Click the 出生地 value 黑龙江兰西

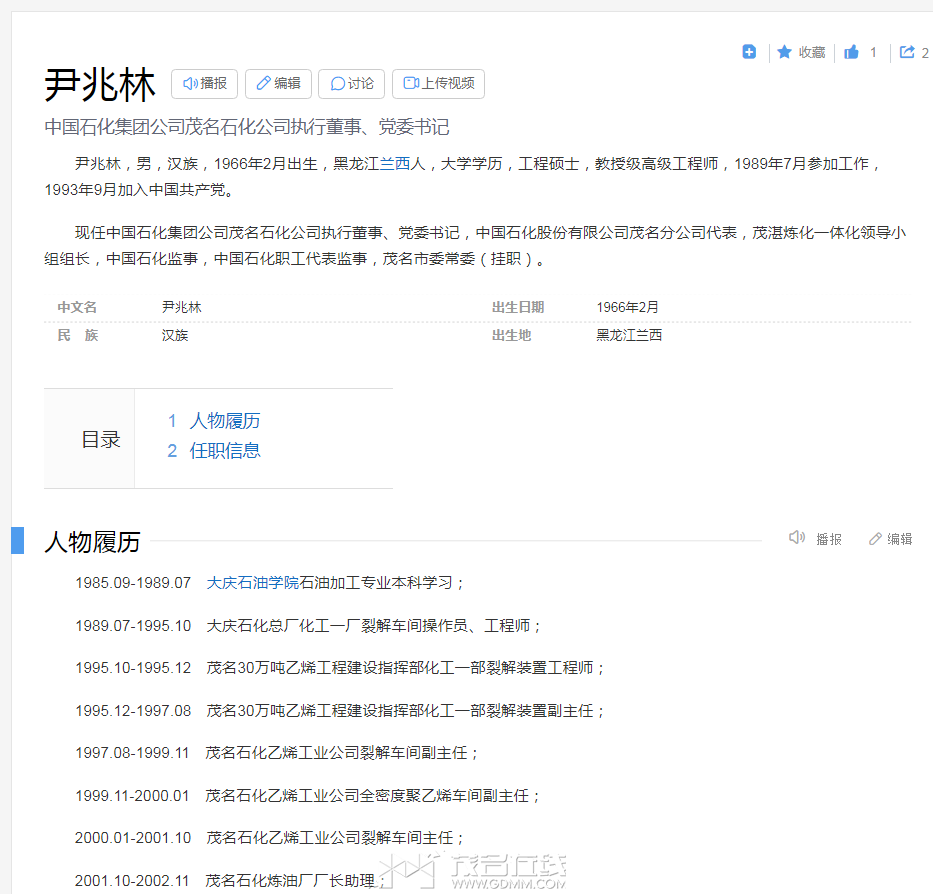(629, 335)
